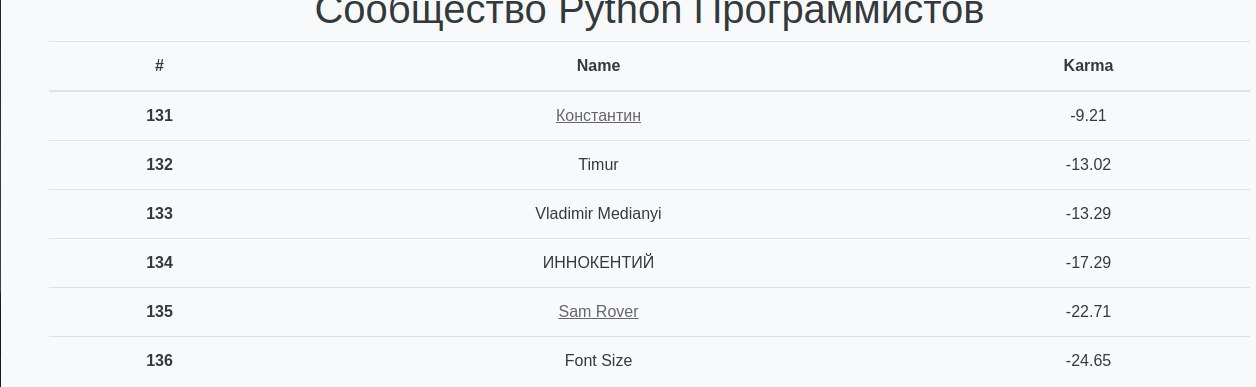Select the ИННОКЕНТИЙ name cell

pyautogui.click(x=598, y=262)
